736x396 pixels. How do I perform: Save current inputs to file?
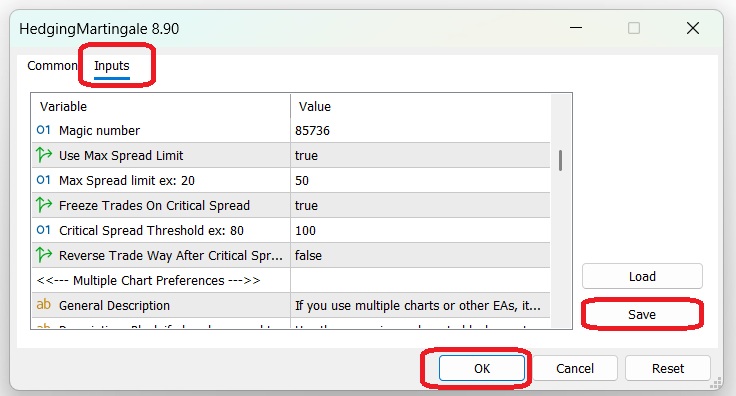pyautogui.click(x=642, y=314)
